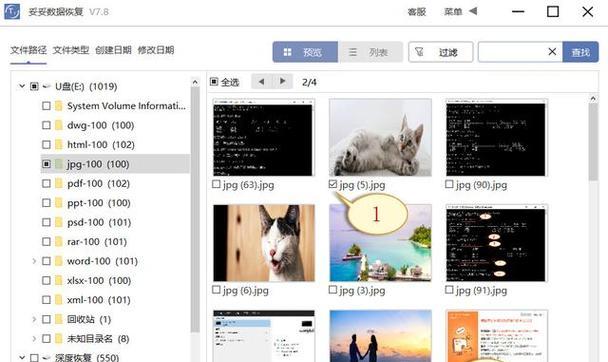Image resolution: width=608 pixels, height=362 pixels.
Task: Click the ppt-100 folder icon
Action: (59, 203)
